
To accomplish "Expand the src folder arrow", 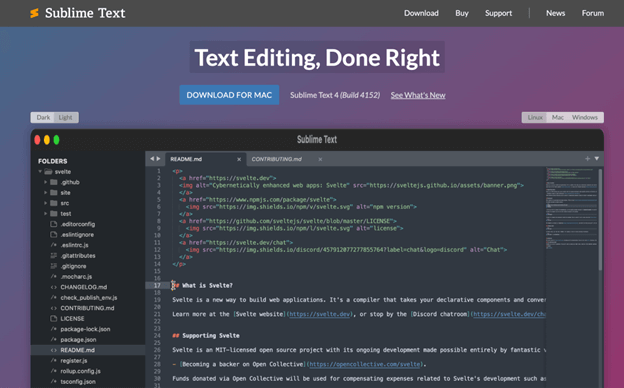I will [x=45, y=203].
